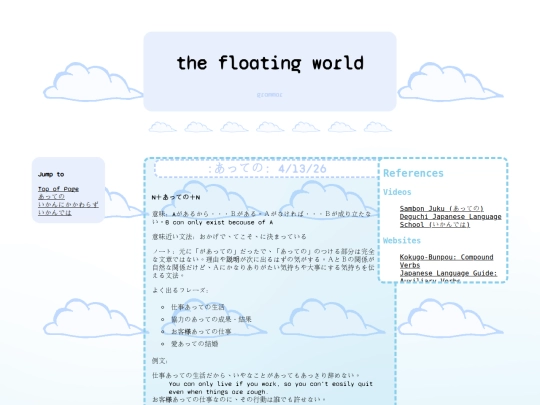Click the 'Jump to' label
The image size is (540, 405).
click(x=51, y=174)
